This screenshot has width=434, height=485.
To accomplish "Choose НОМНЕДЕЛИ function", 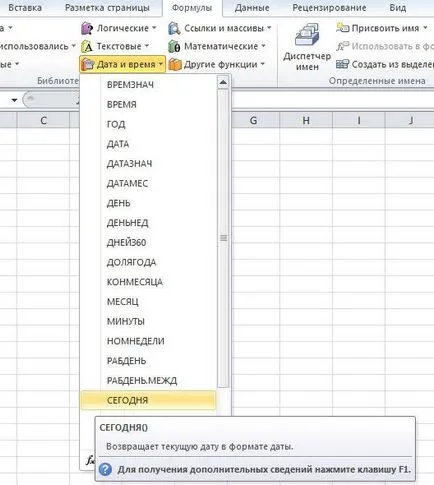I will pos(149,341).
